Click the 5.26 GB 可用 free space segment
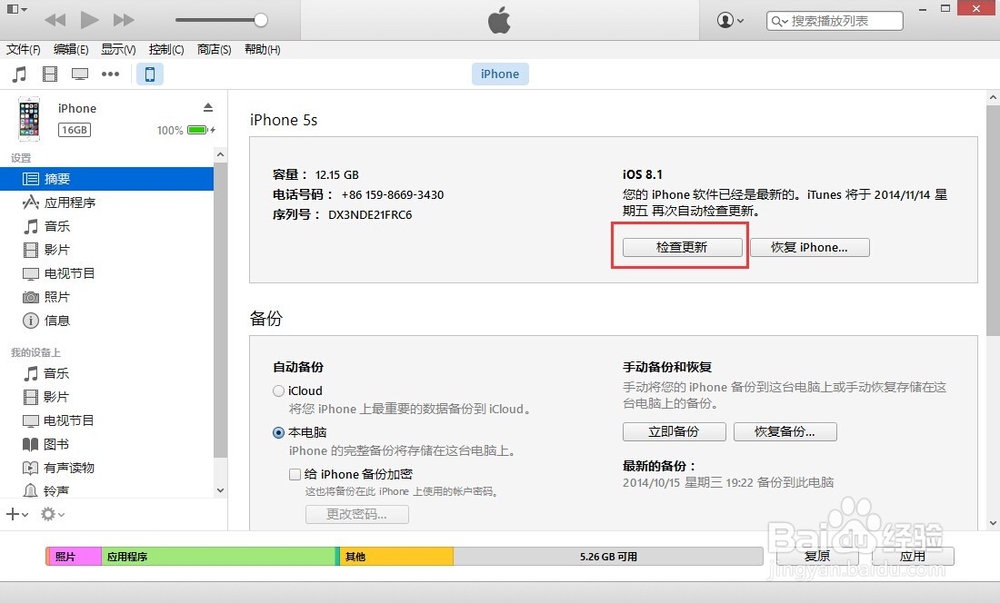The image size is (1000, 603). click(608, 556)
